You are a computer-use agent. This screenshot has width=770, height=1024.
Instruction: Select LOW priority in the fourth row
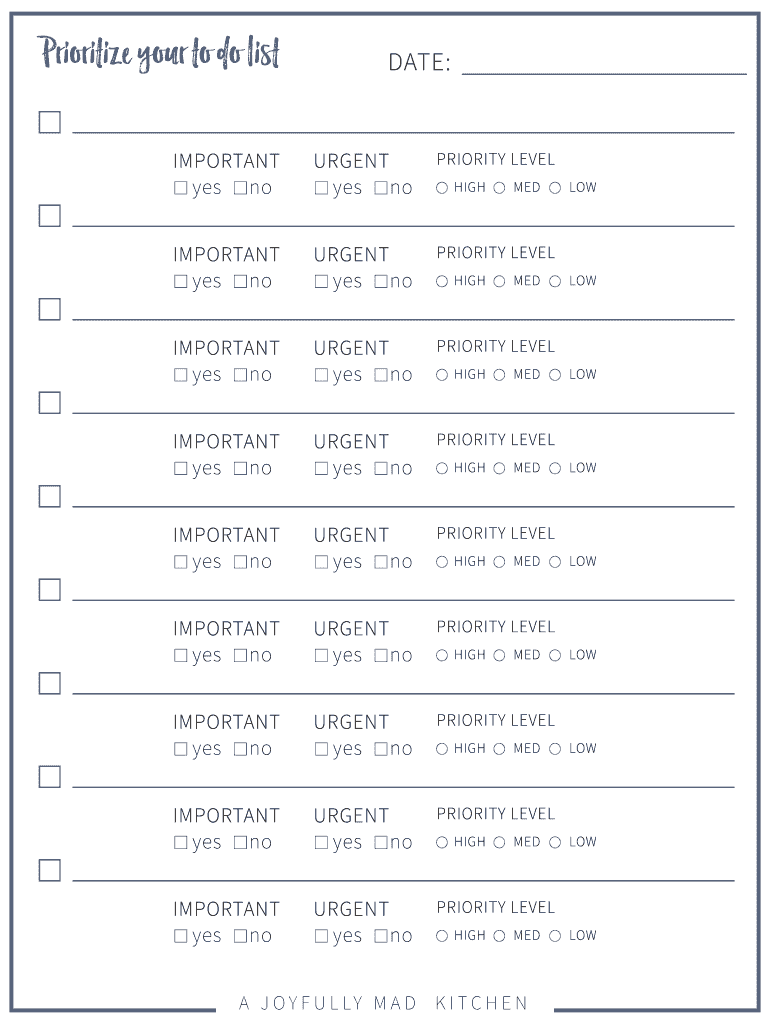click(x=555, y=468)
